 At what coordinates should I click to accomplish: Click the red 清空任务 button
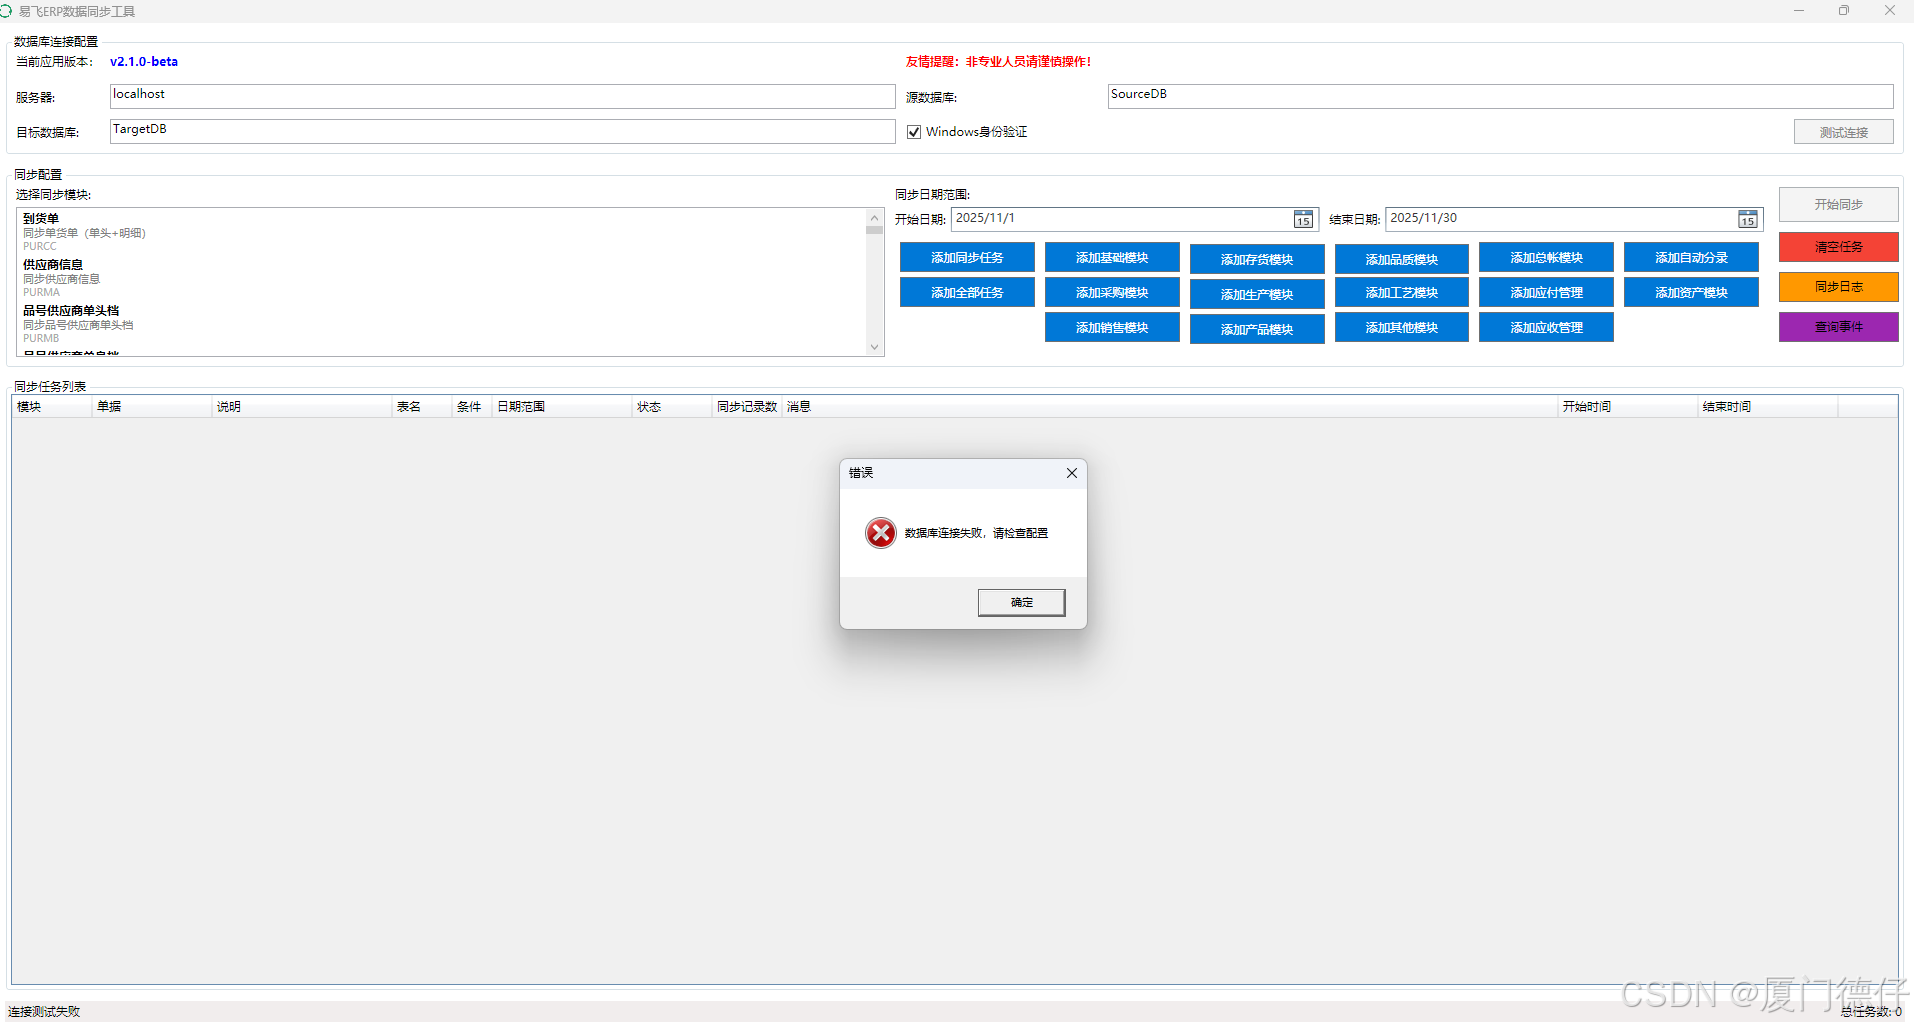(1838, 247)
